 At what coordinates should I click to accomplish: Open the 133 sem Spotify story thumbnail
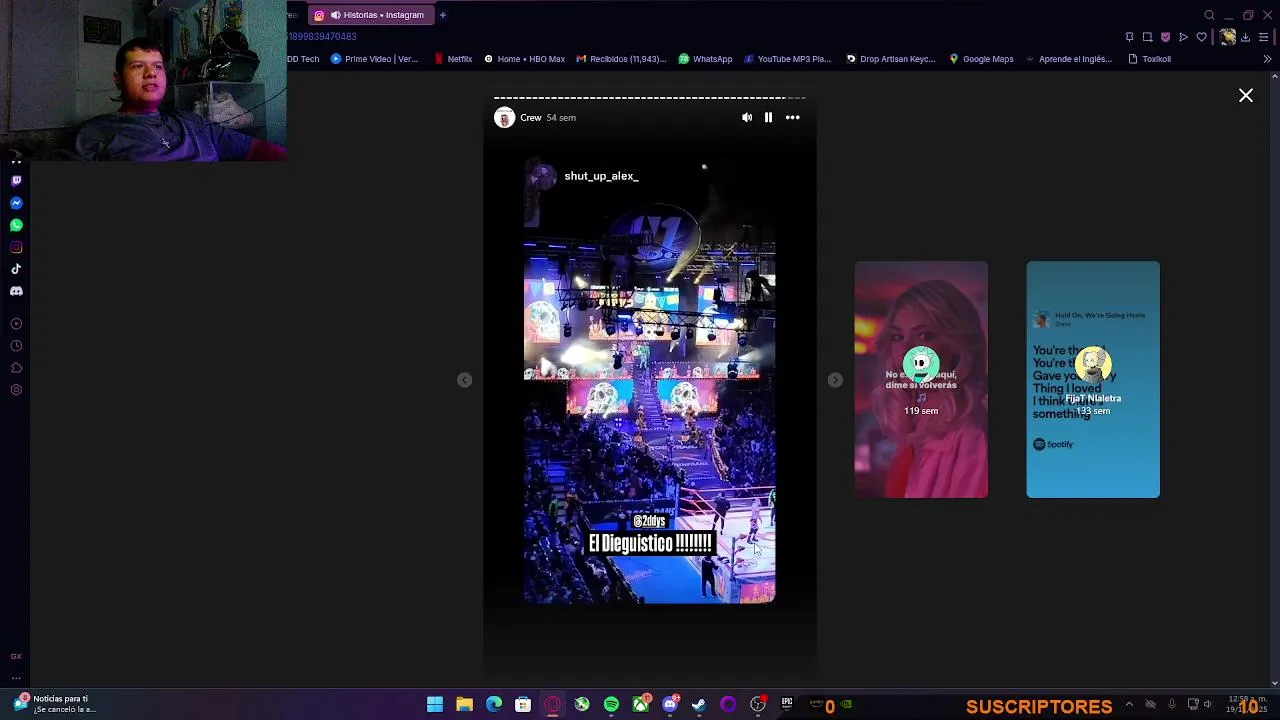click(1093, 380)
